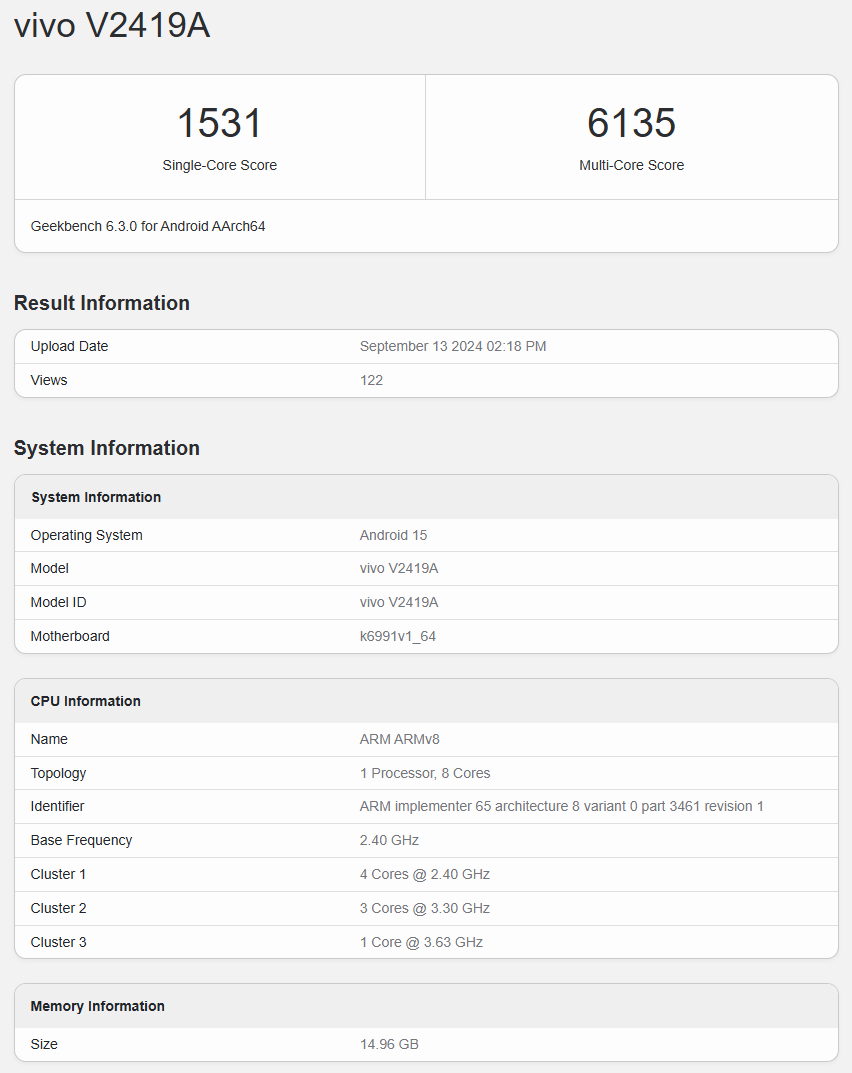The image size is (852, 1073).
Task: Select the Upload Date value September 13 2024
Action: (452, 346)
